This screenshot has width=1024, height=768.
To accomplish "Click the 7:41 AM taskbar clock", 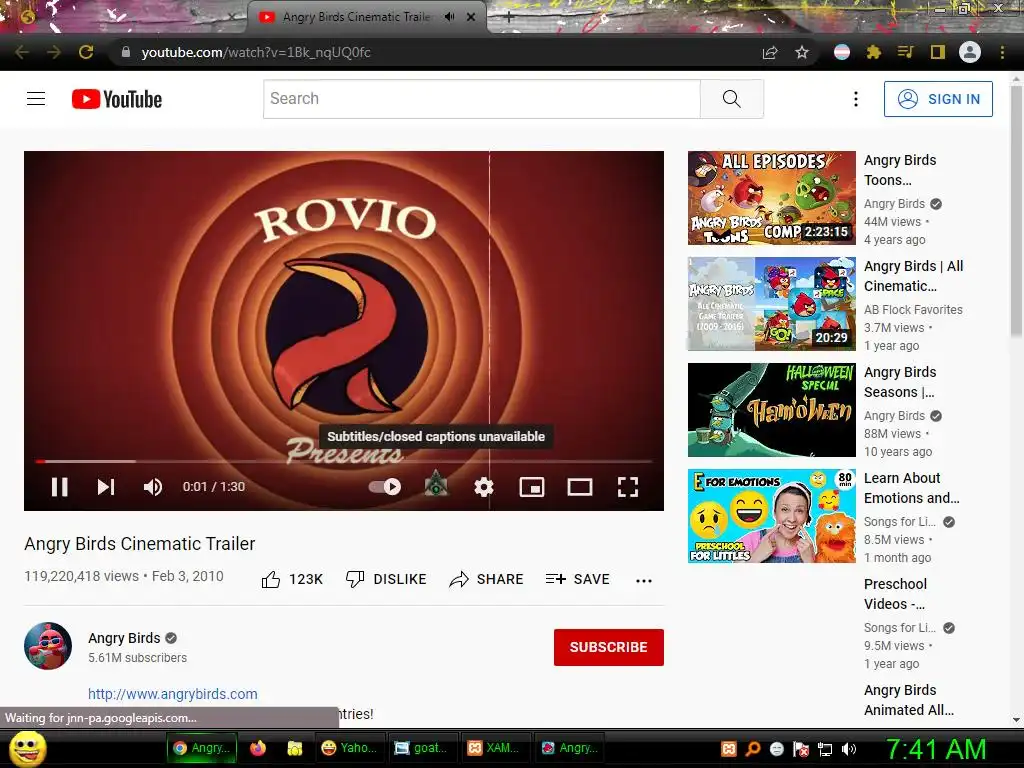I will [935, 749].
